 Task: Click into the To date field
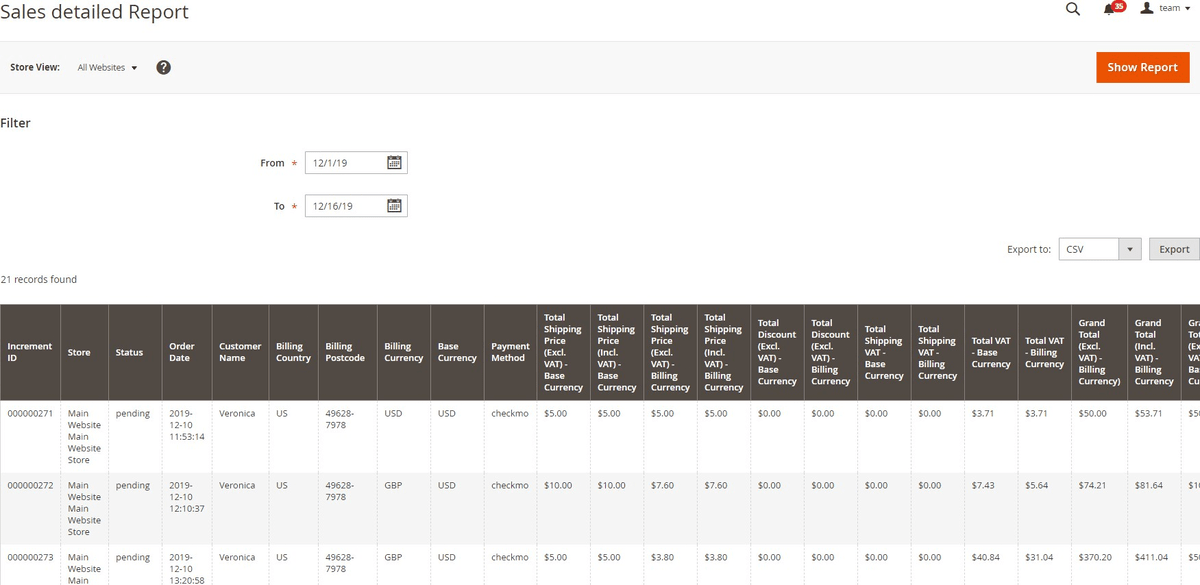tap(343, 206)
